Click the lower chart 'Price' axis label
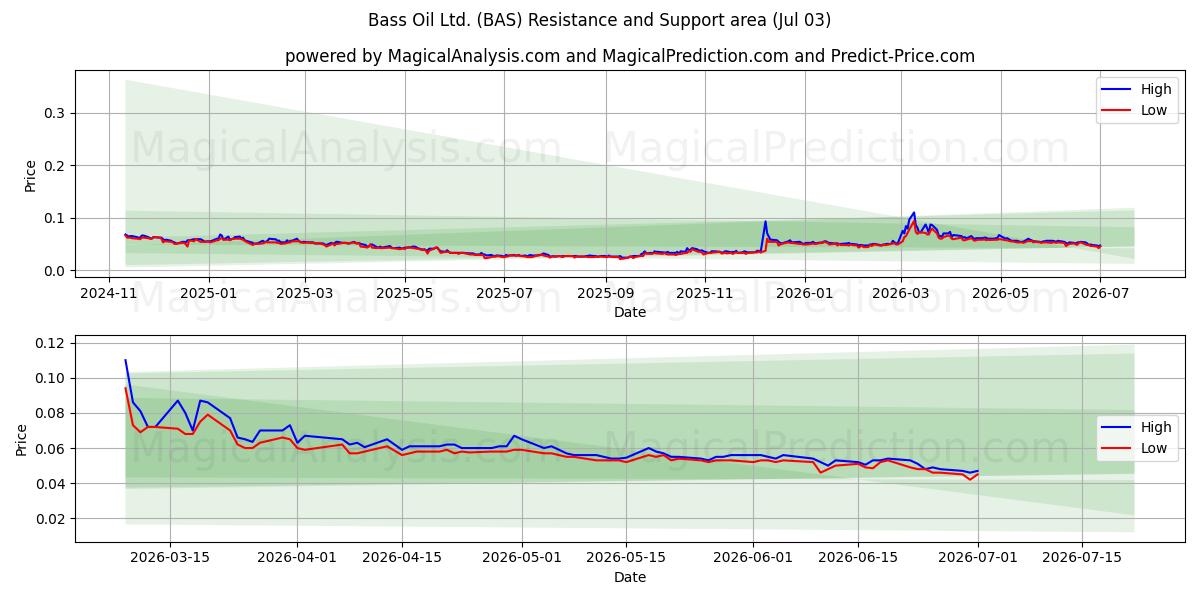Screen dimensions: 1200x600 (22, 439)
